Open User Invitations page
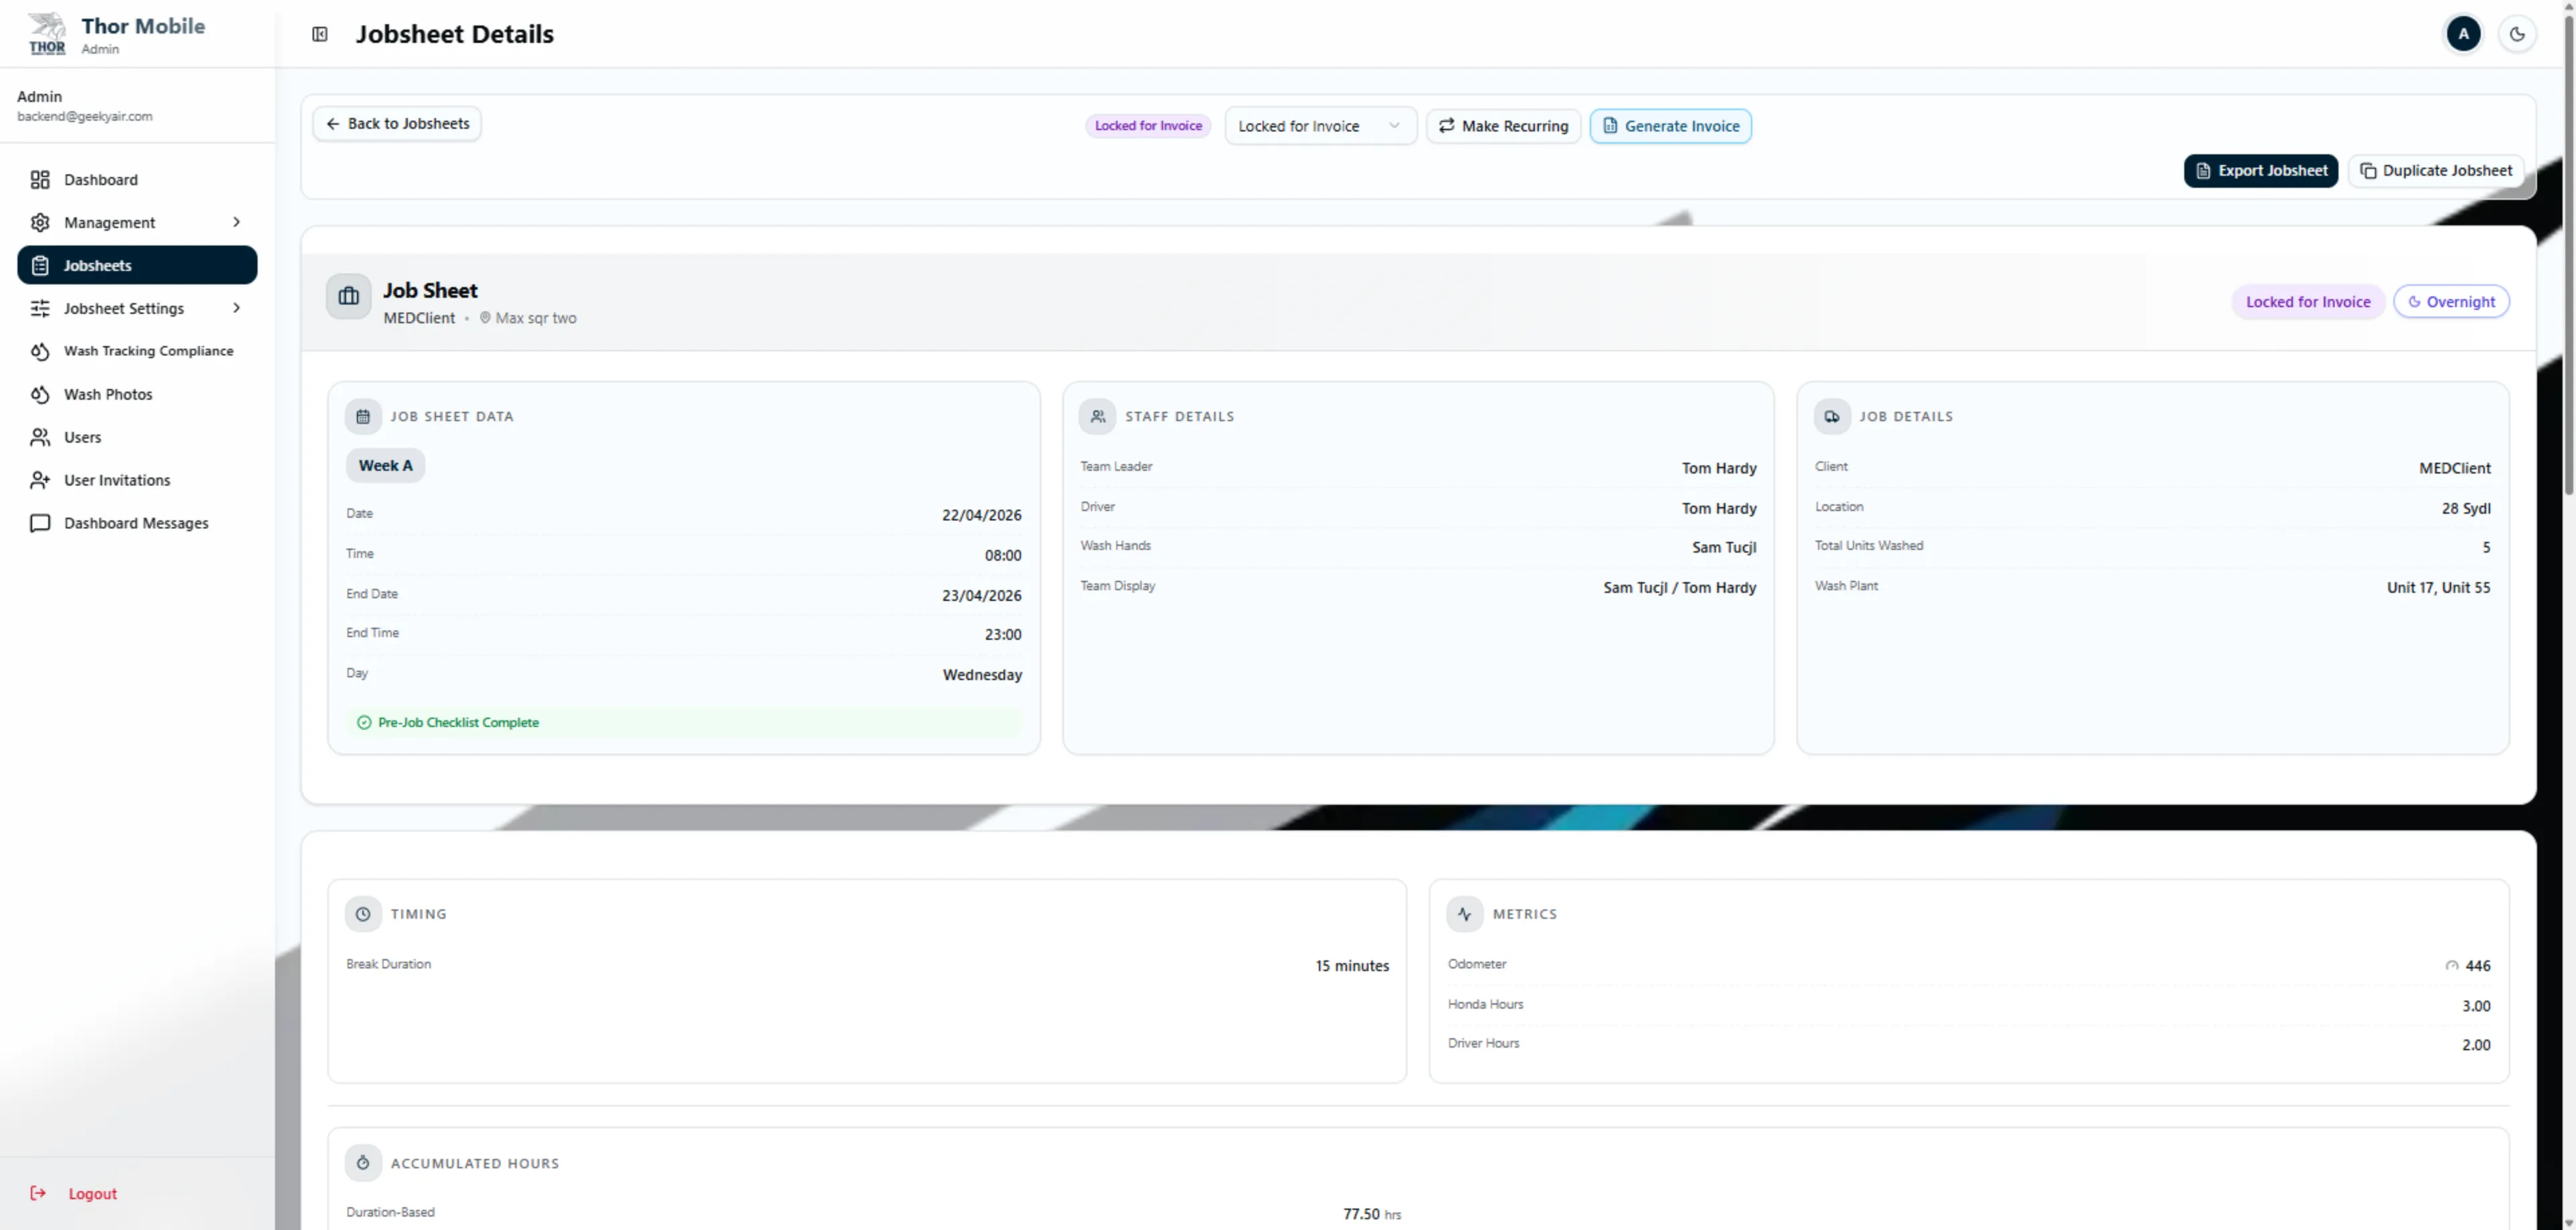The width and height of the screenshot is (2576, 1230). tap(137, 480)
